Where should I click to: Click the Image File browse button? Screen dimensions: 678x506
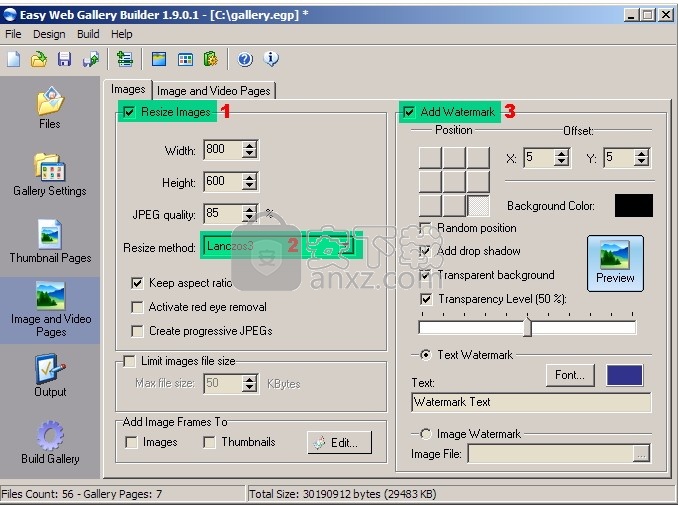[642, 454]
